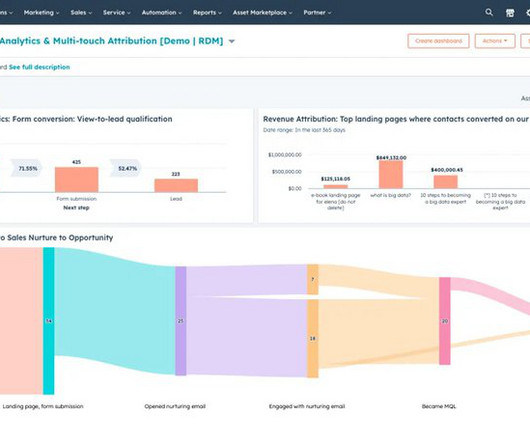The height and width of the screenshot is (442, 530).
Task: Click the Date range in the last 365 days text
Action: 304,130
